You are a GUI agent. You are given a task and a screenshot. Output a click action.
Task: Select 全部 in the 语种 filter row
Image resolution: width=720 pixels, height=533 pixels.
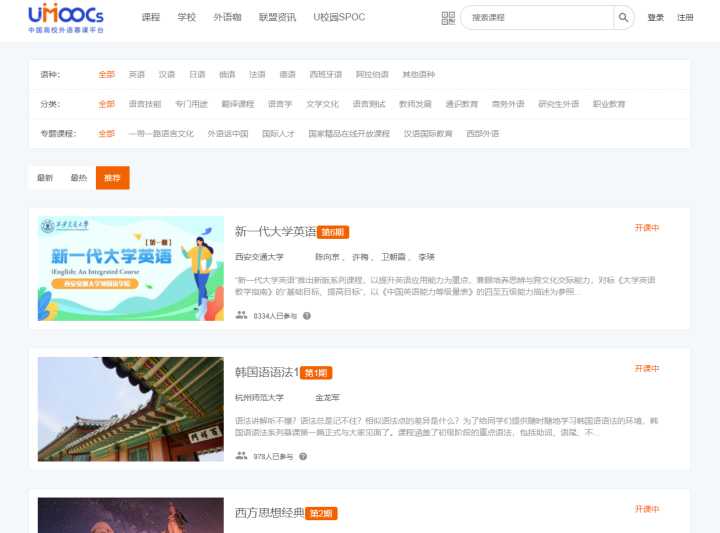[x=107, y=74]
